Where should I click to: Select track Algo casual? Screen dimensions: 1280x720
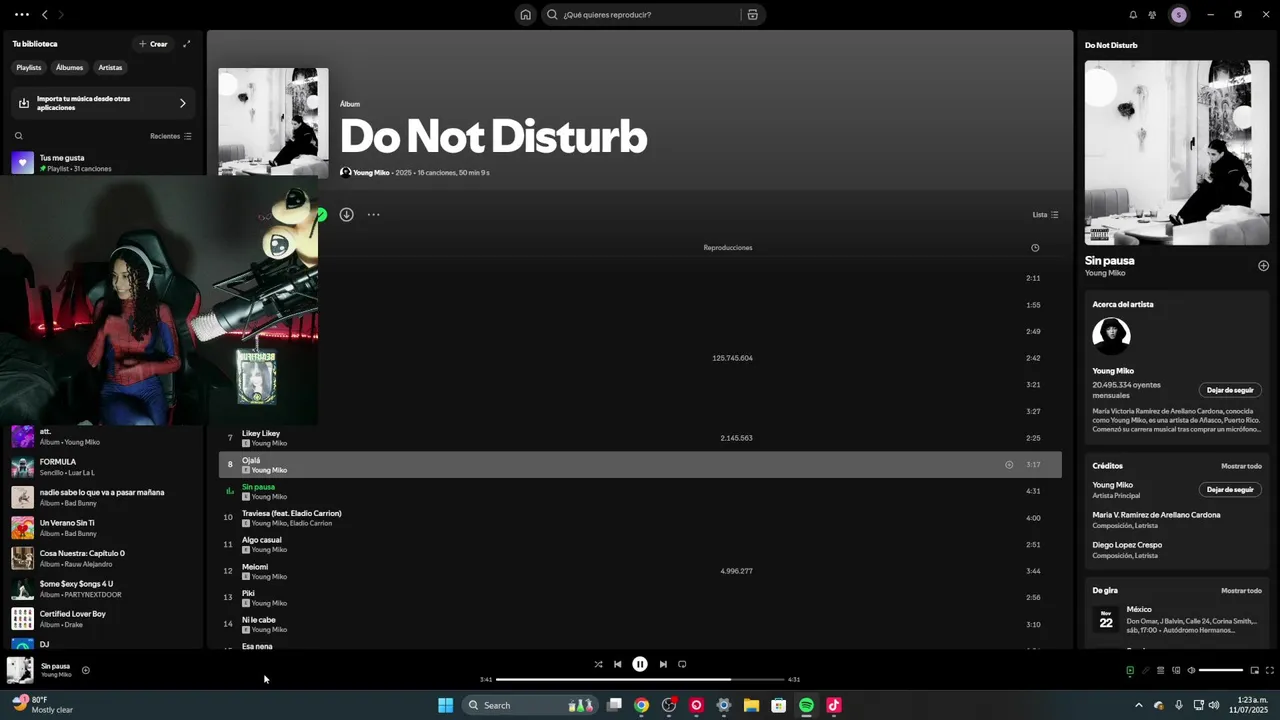[x=640, y=544]
